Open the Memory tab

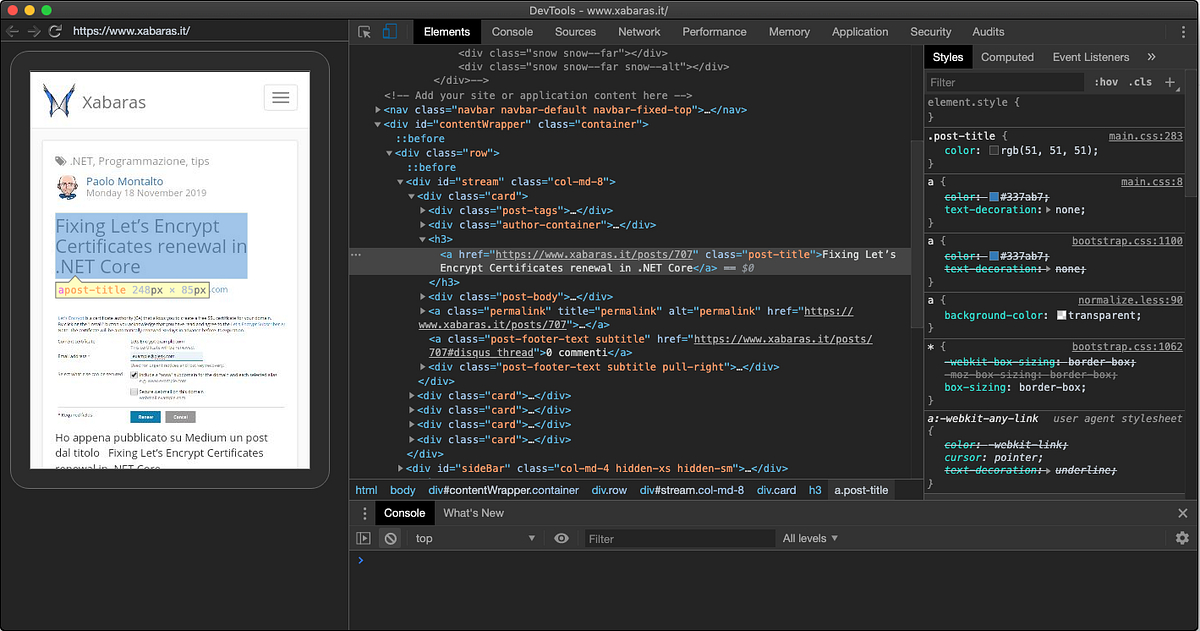pyautogui.click(x=789, y=32)
